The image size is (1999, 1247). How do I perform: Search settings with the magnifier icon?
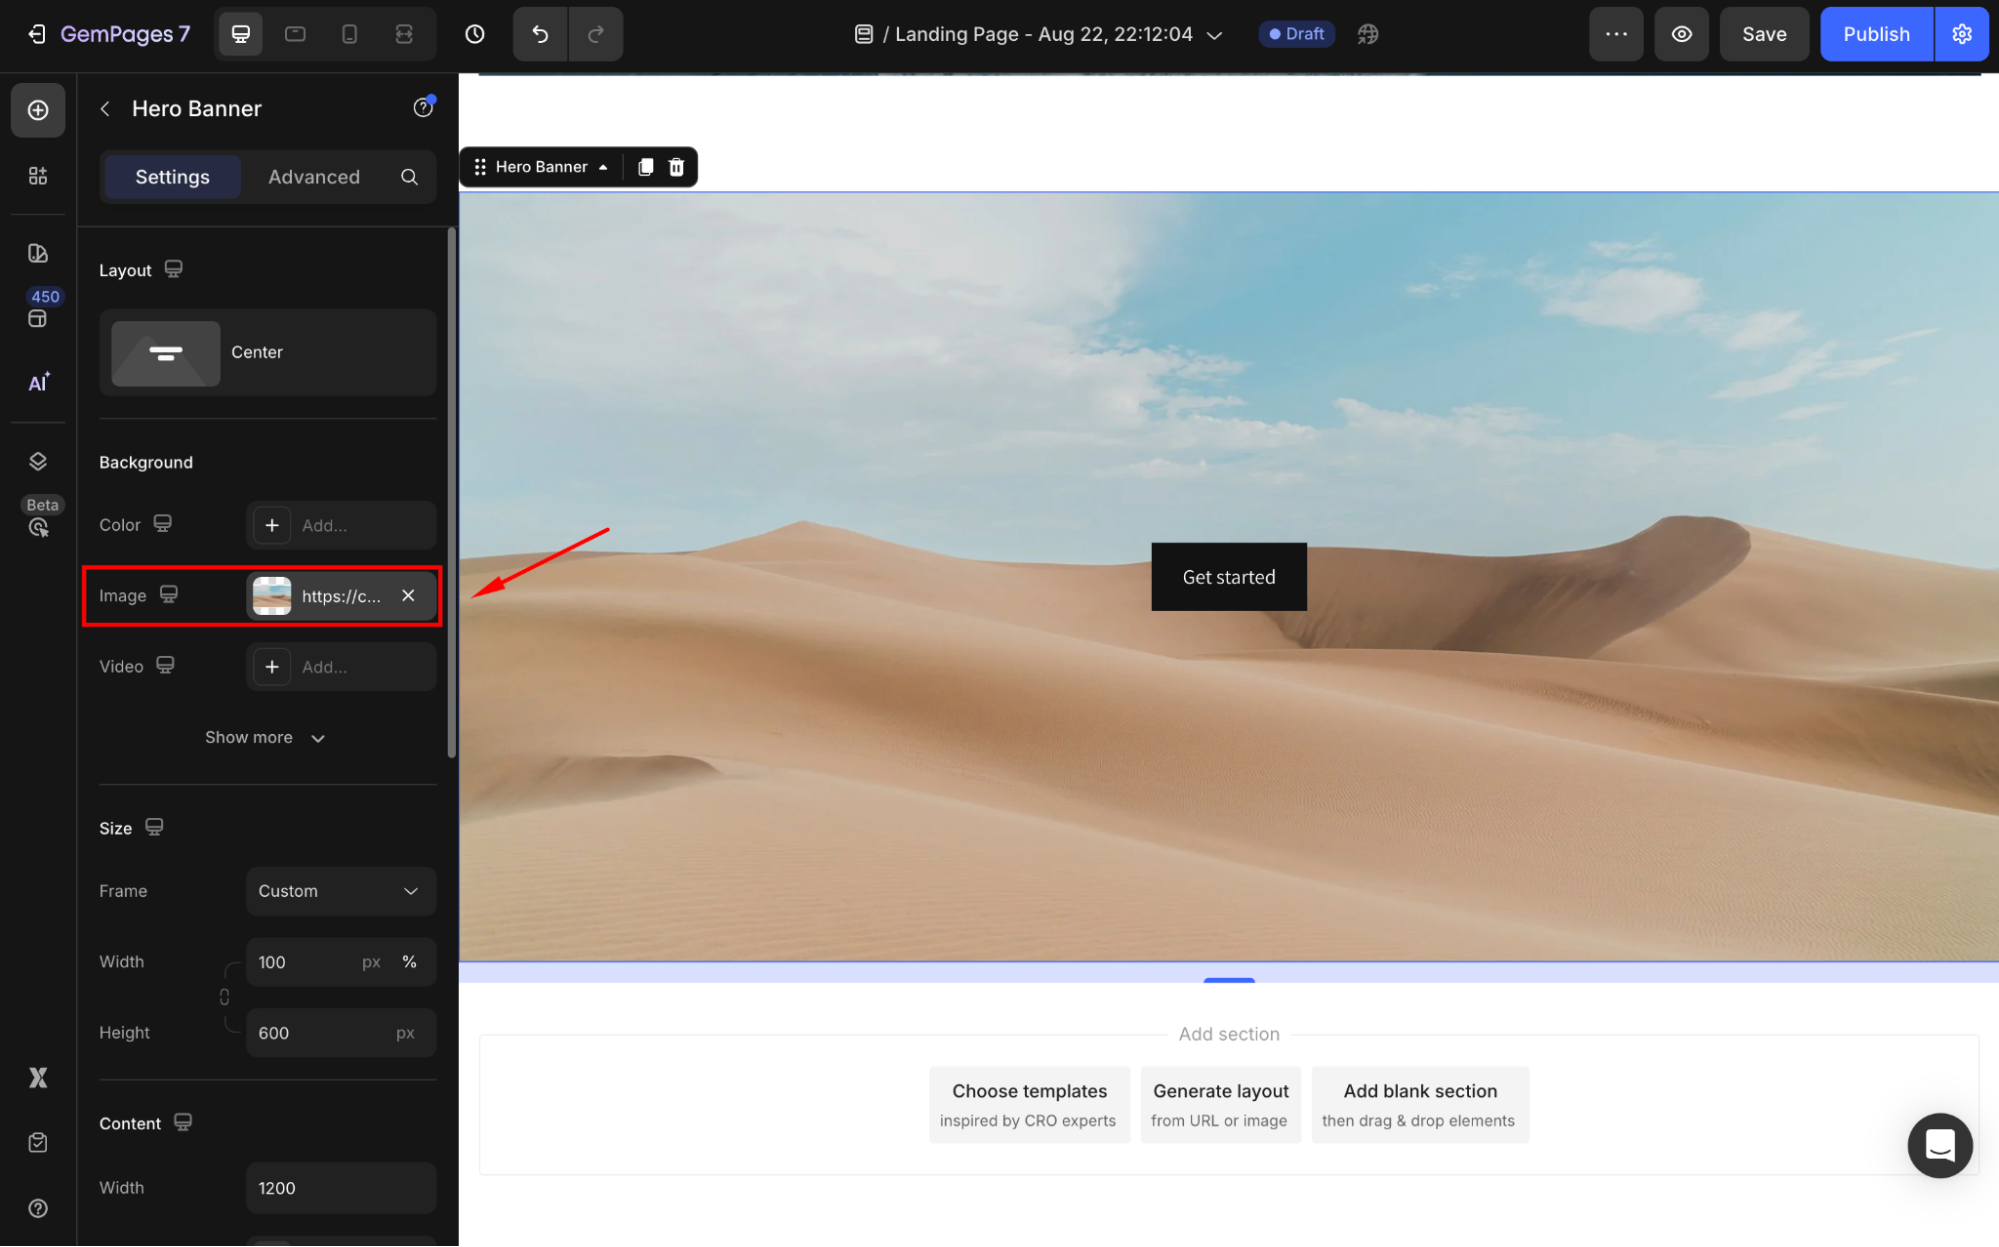[x=409, y=177]
